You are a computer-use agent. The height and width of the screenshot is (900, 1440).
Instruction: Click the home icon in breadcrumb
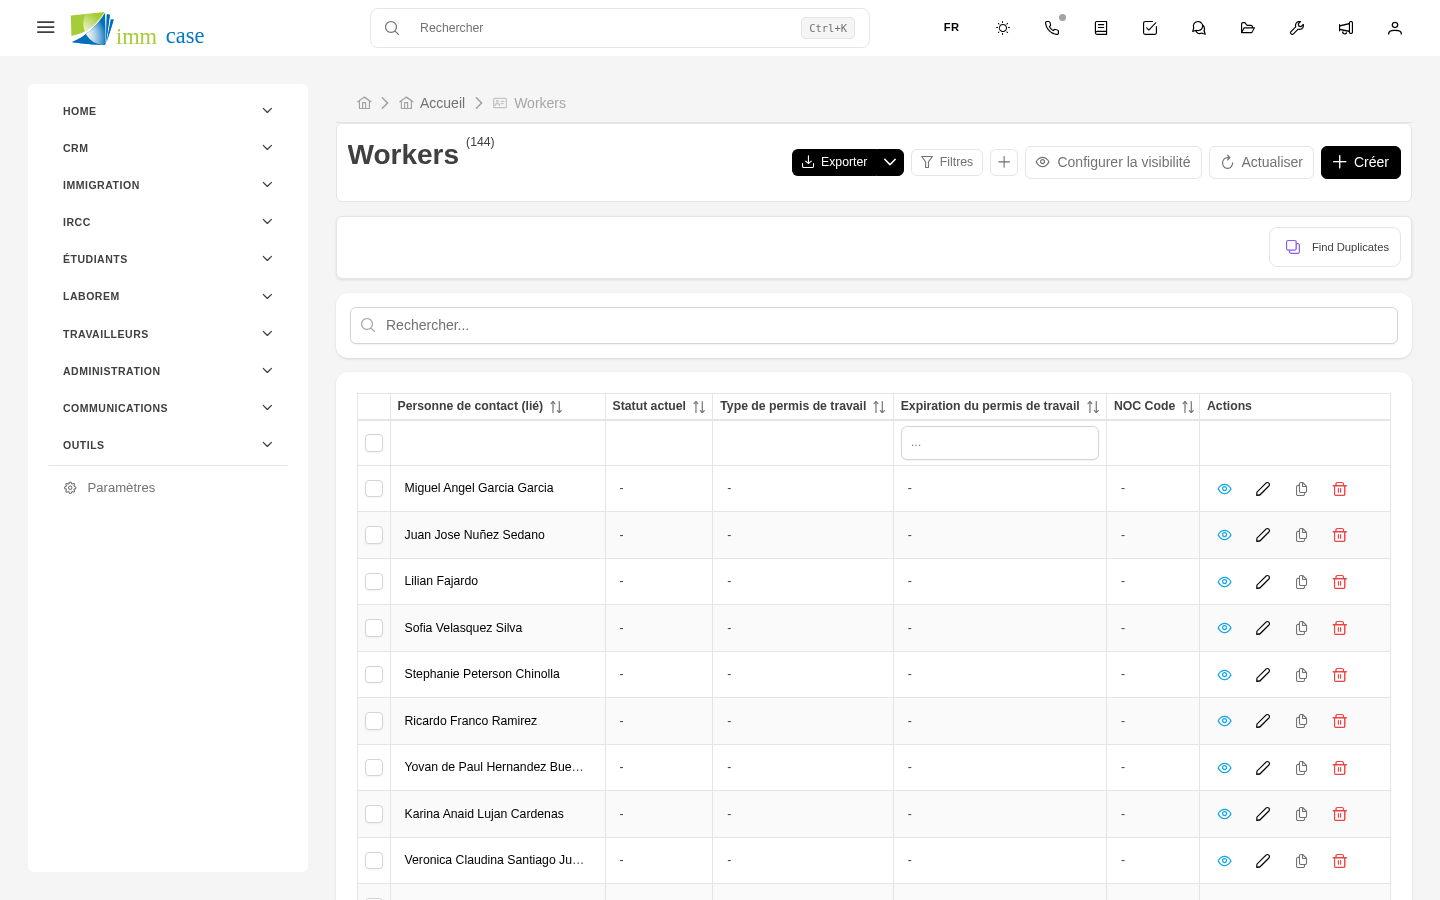tap(364, 103)
